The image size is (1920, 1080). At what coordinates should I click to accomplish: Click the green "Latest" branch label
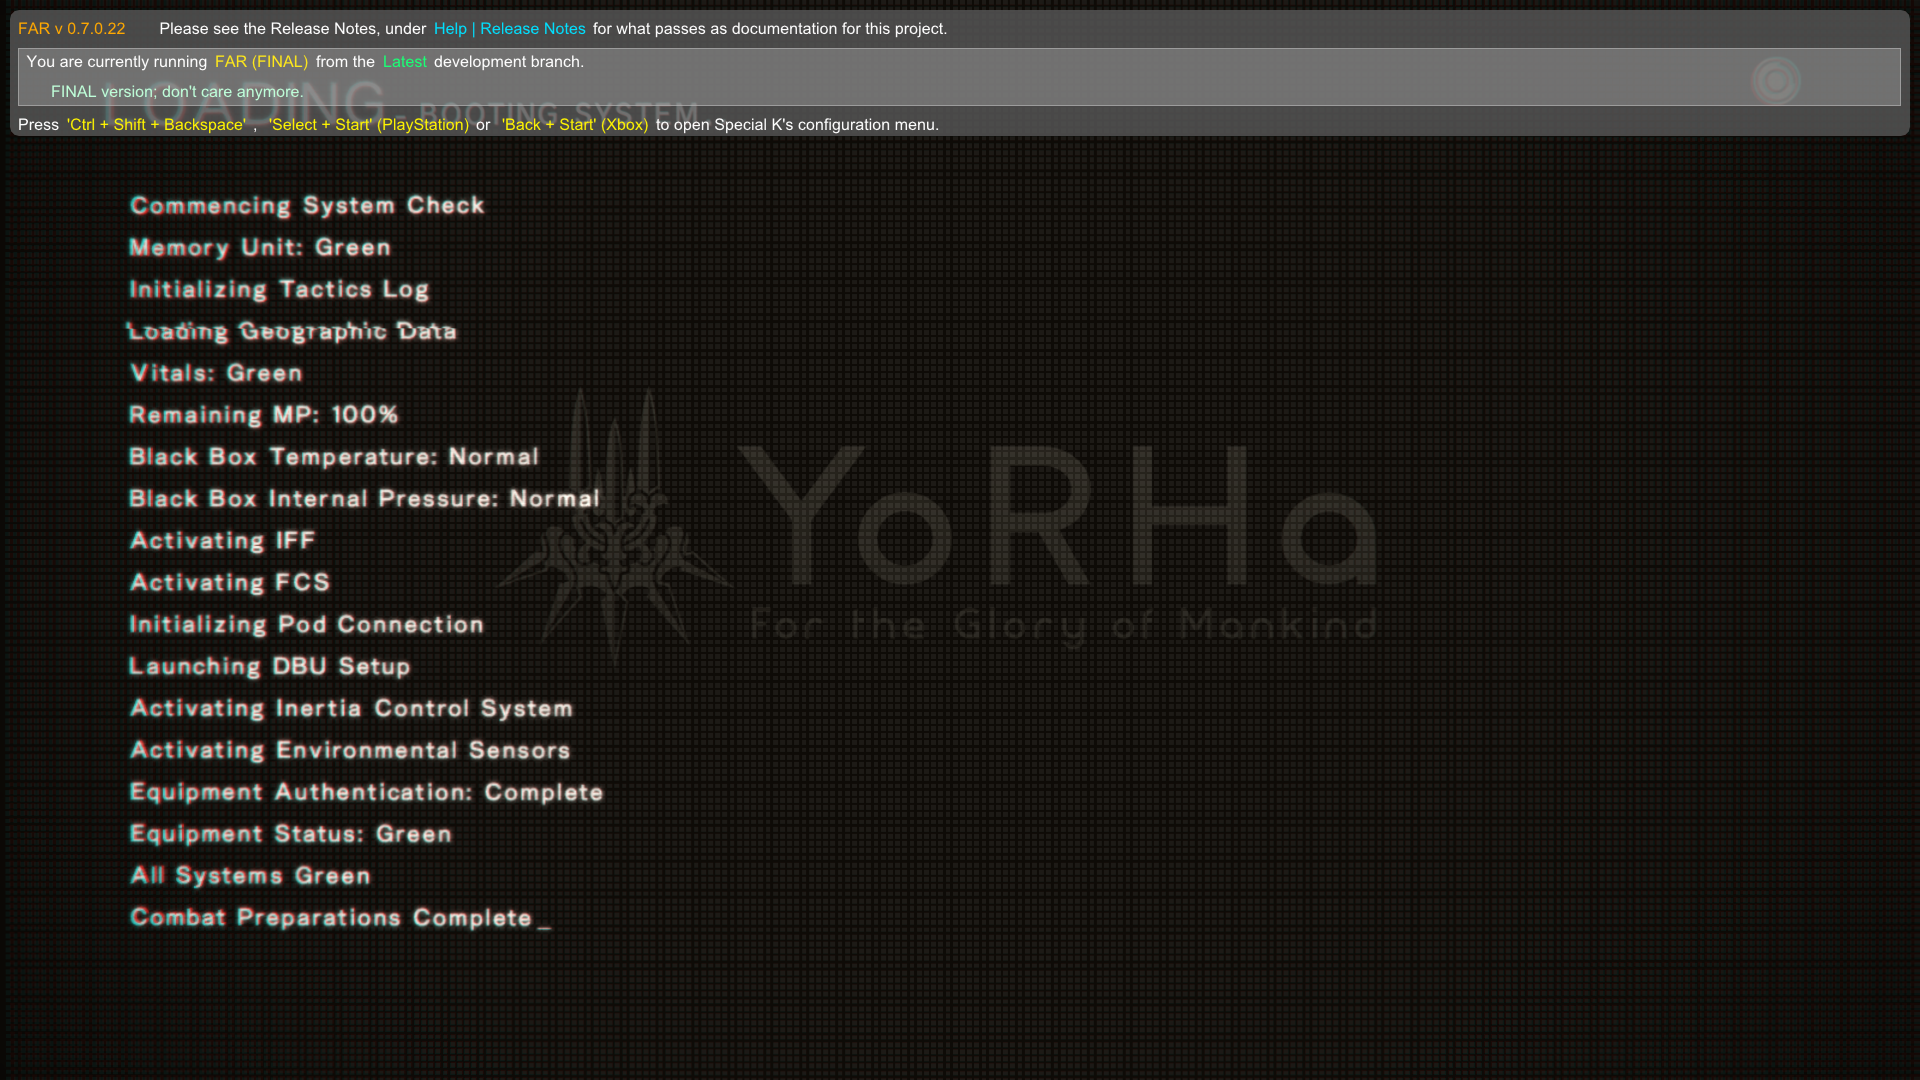click(405, 62)
